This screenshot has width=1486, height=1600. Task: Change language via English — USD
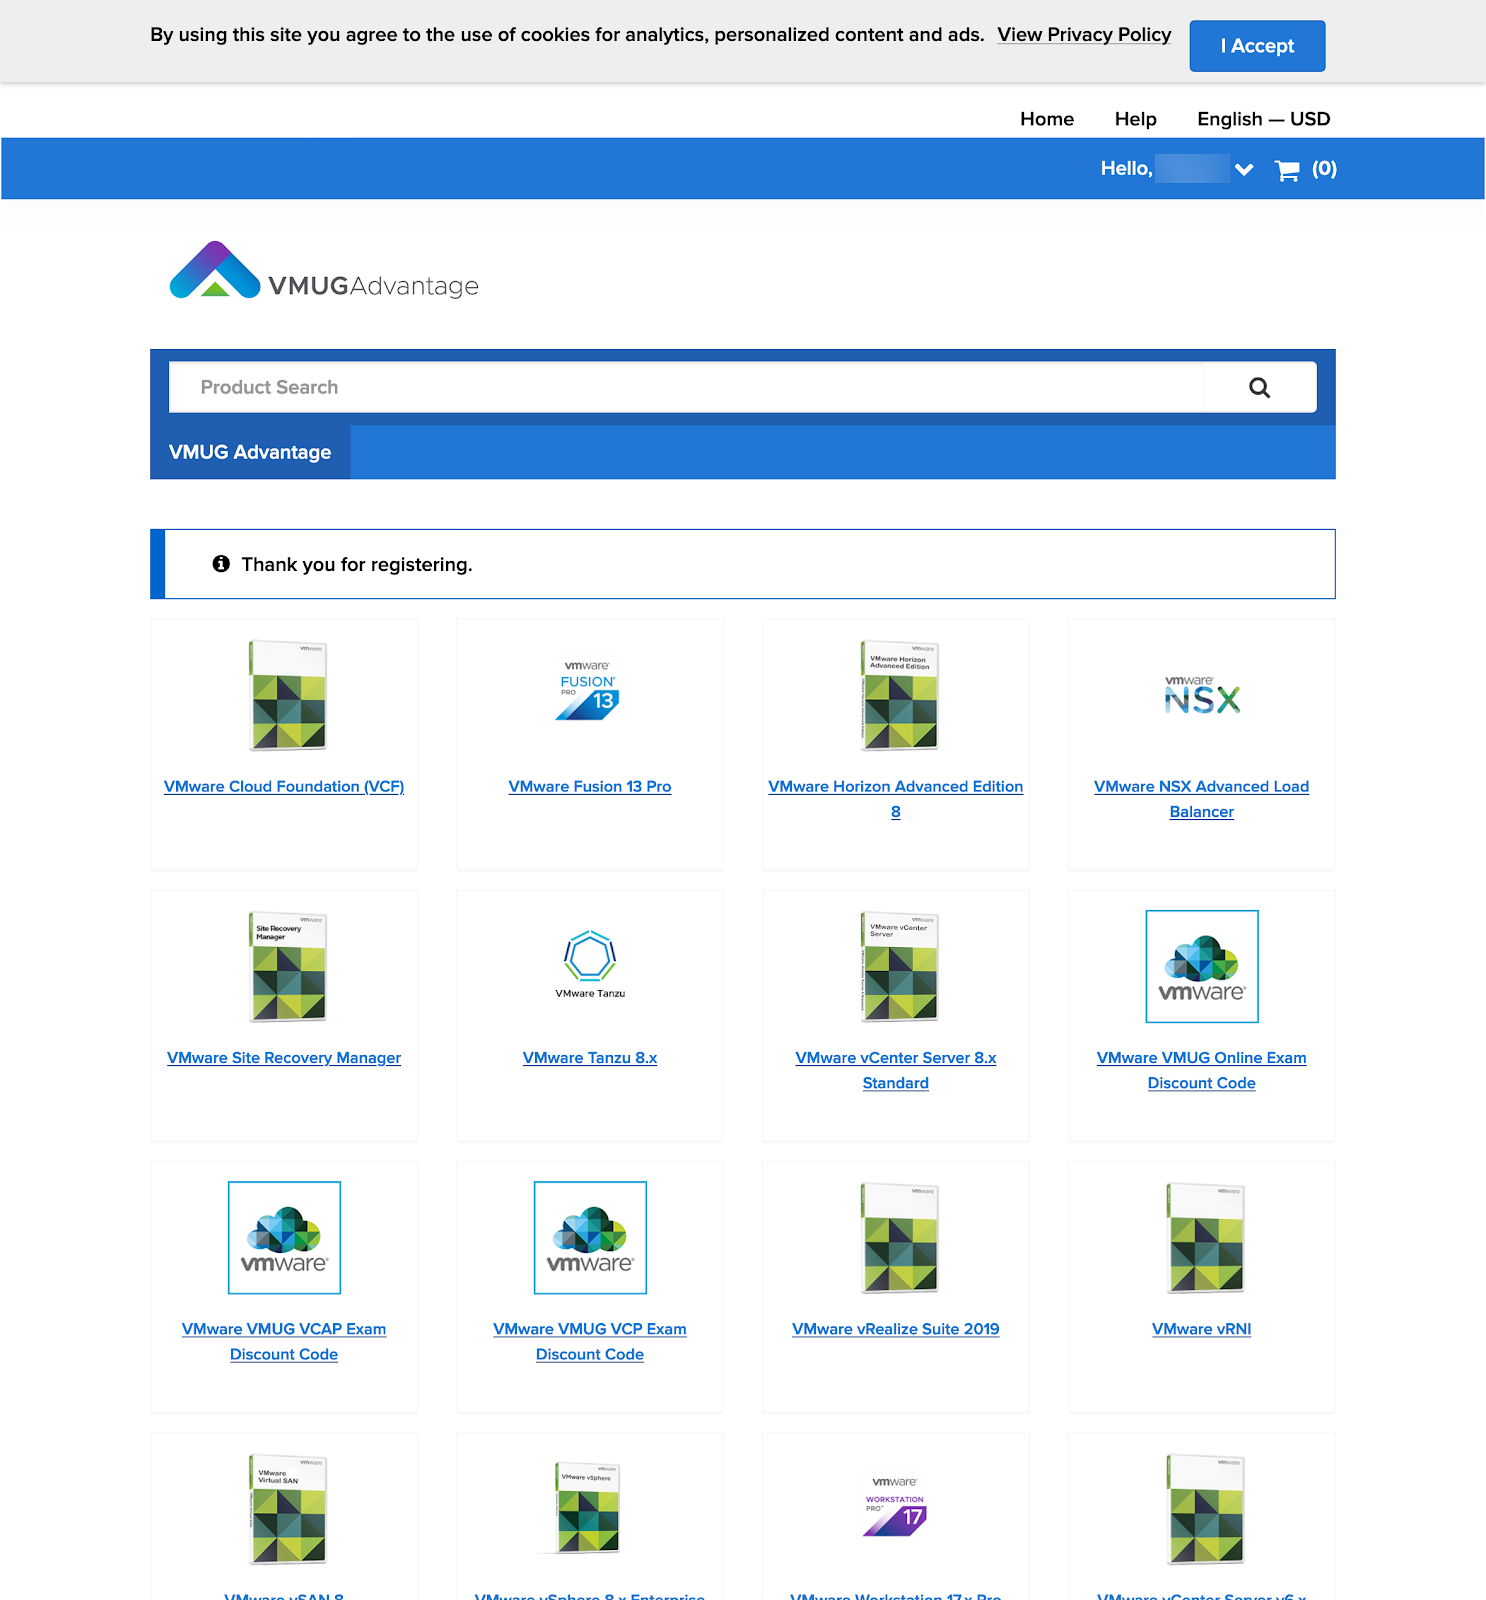click(x=1263, y=119)
